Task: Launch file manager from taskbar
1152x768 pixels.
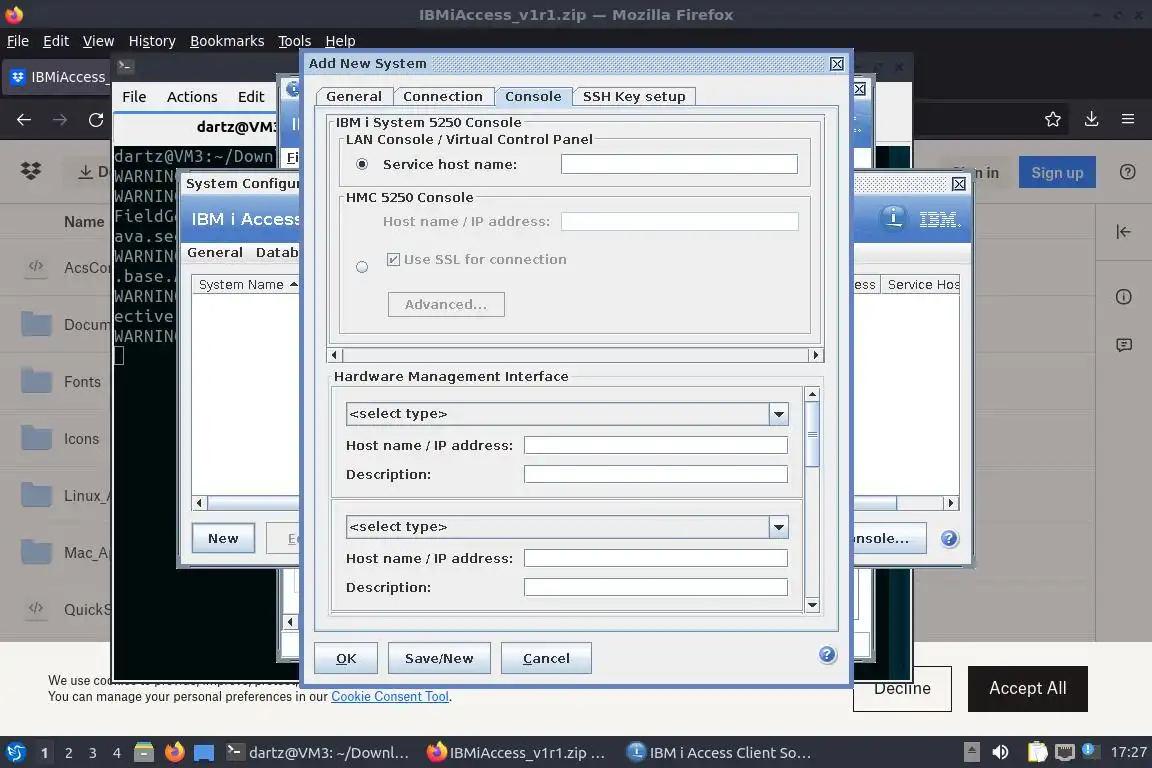Action: tap(144, 753)
